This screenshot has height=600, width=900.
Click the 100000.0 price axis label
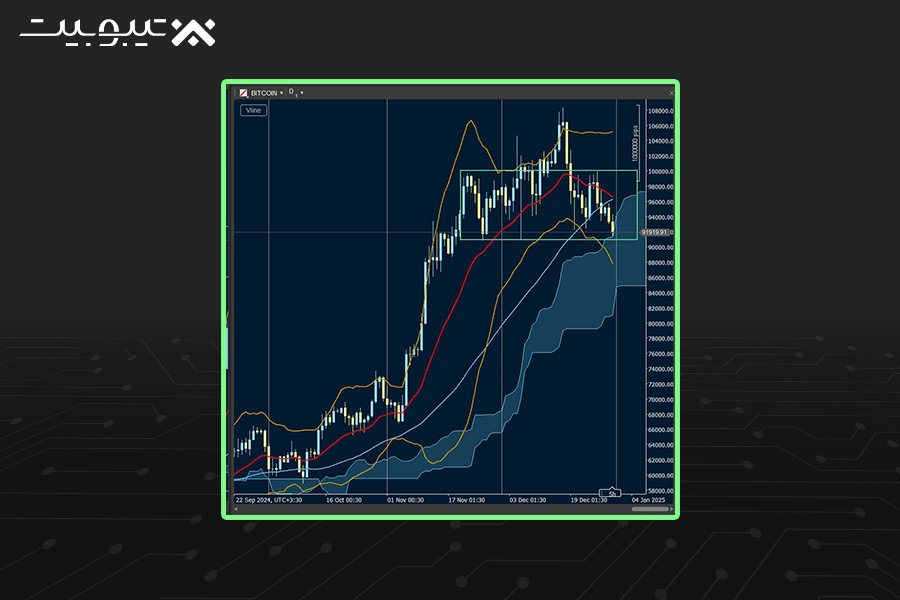coord(661,172)
